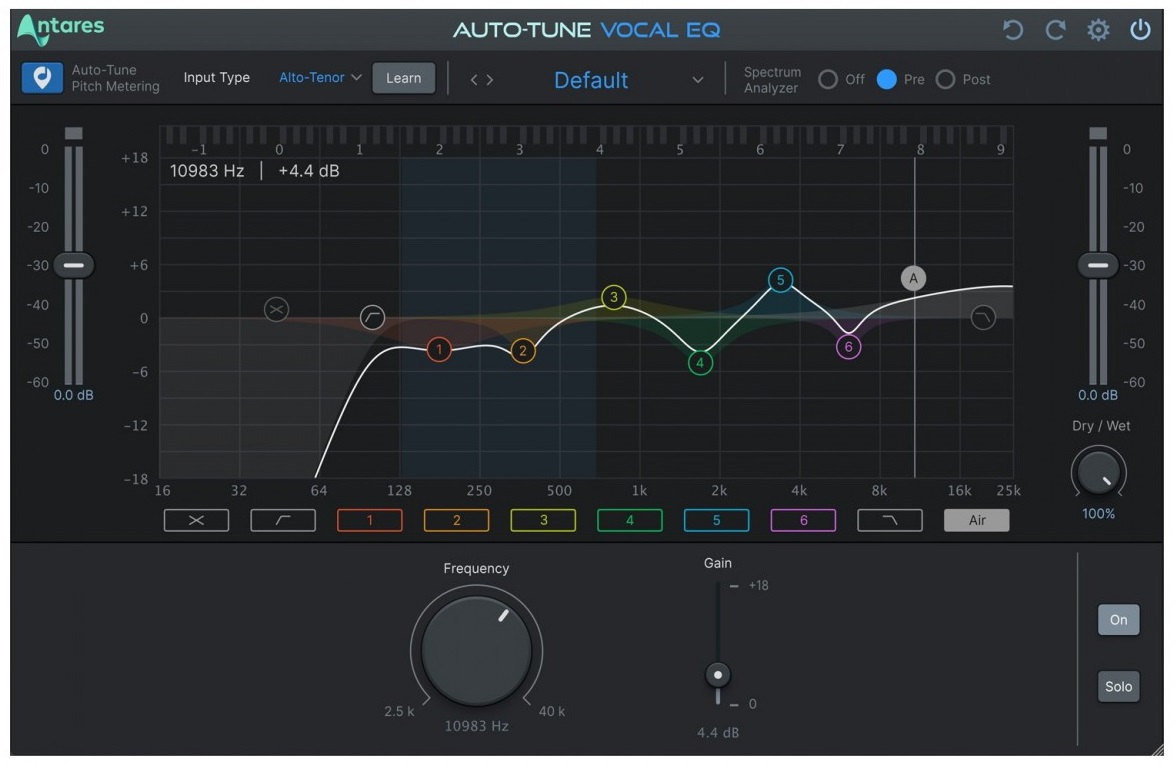The height and width of the screenshot is (764, 1175).
Task: Click the band 6 selector button
Action: [x=803, y=520]
